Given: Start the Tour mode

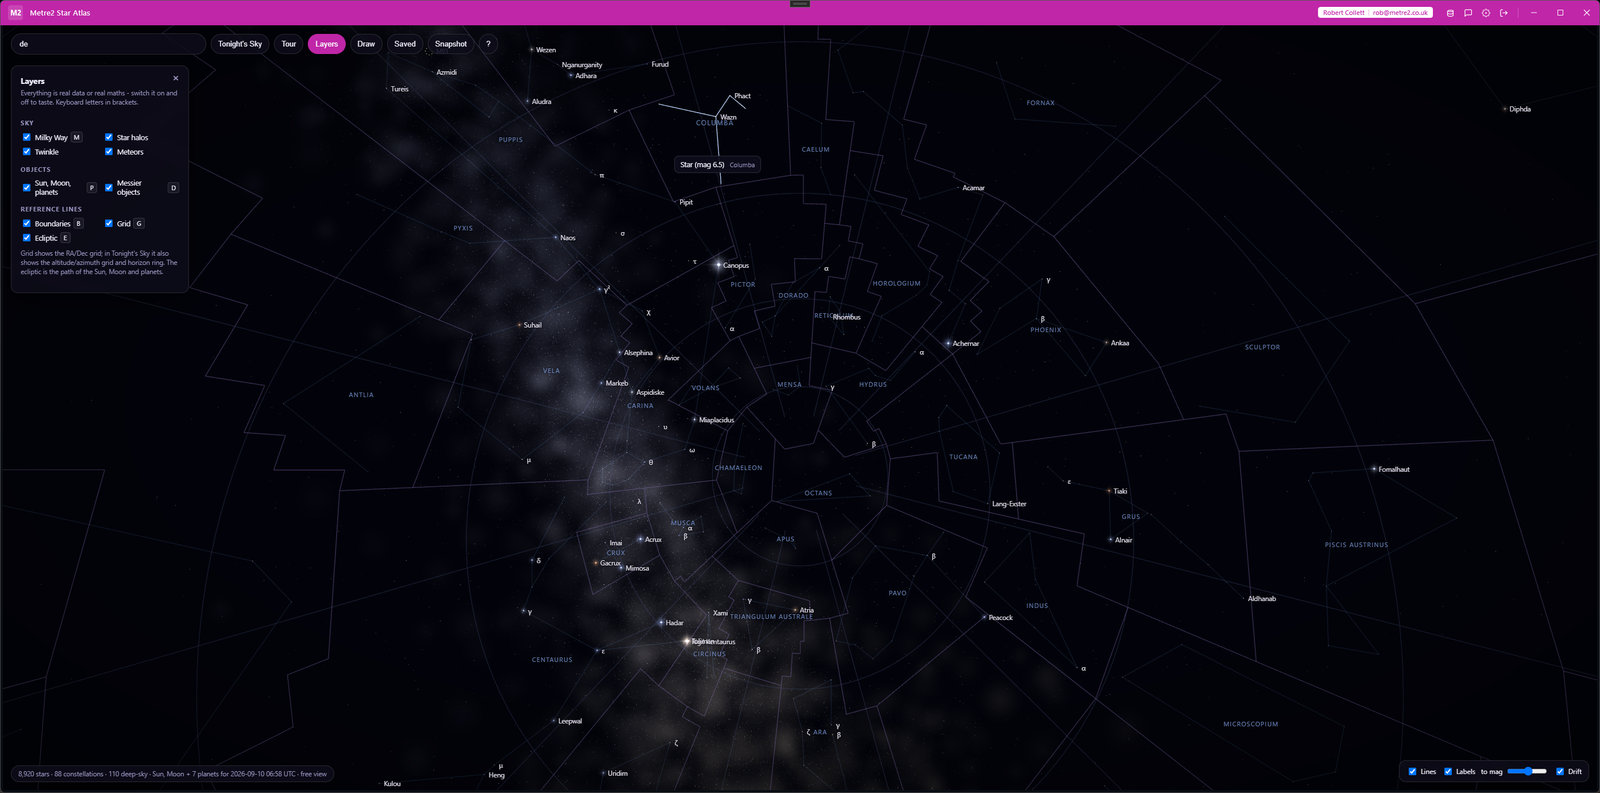Looking at the screenshot, I should point(289,44).
